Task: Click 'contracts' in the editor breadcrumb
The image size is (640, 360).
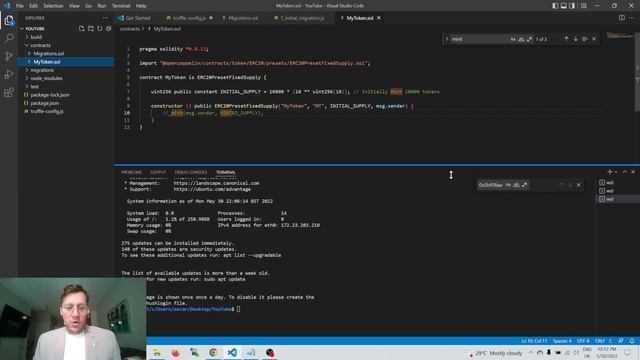Action: tap(129, 29)
